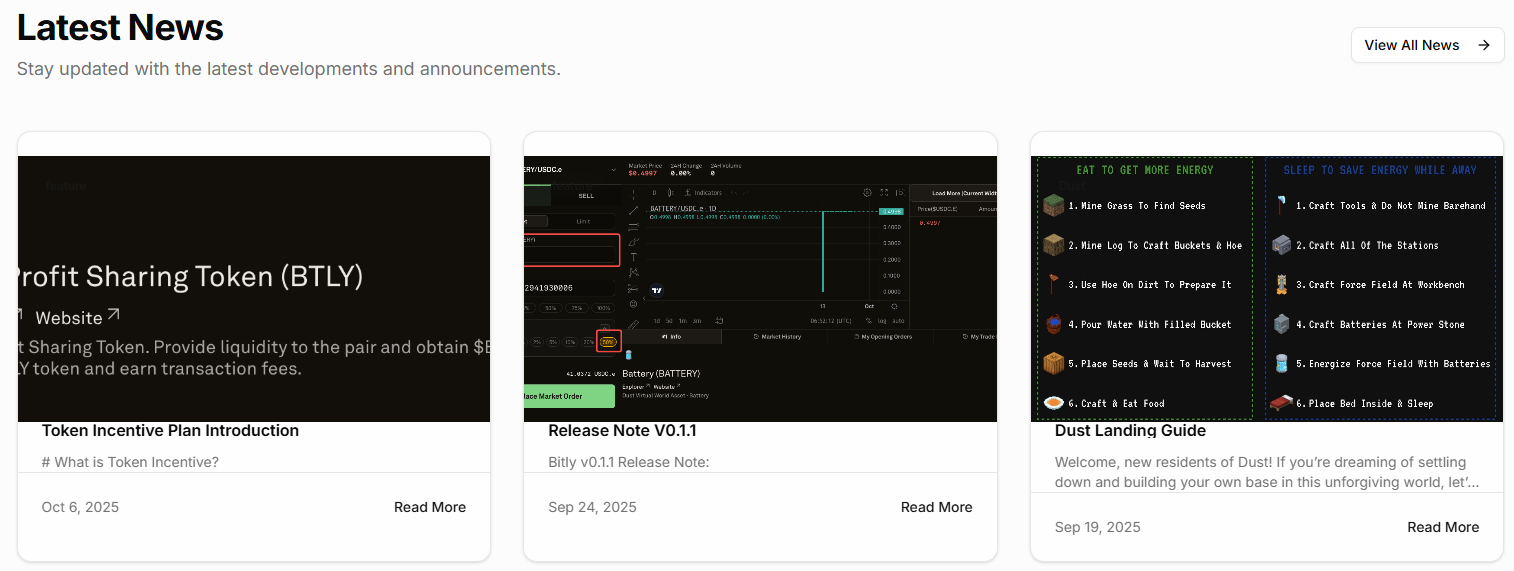Click the 'Sep 19, 2025' date text
The height and width of the screenshot is (571, 1514).
coord(1097,527)
